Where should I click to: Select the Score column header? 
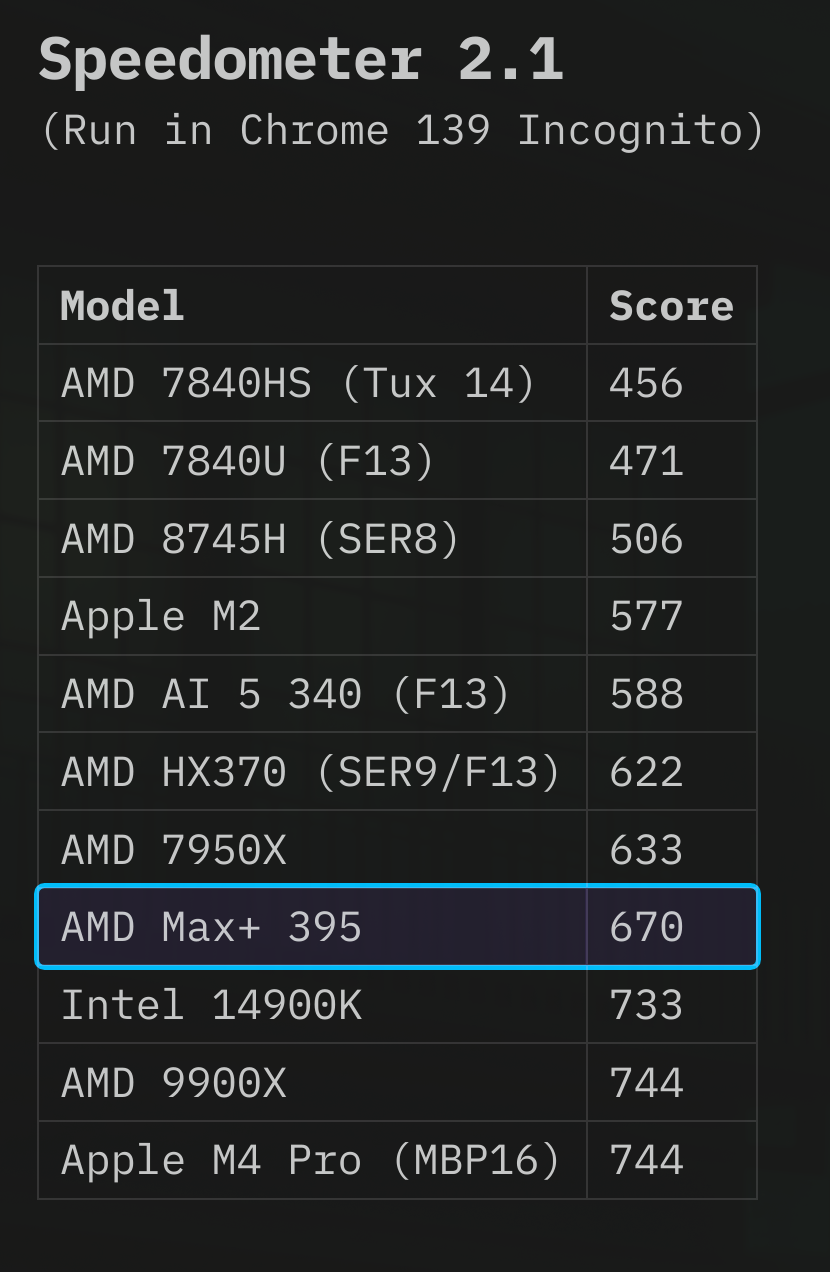(x=672, y=305)
